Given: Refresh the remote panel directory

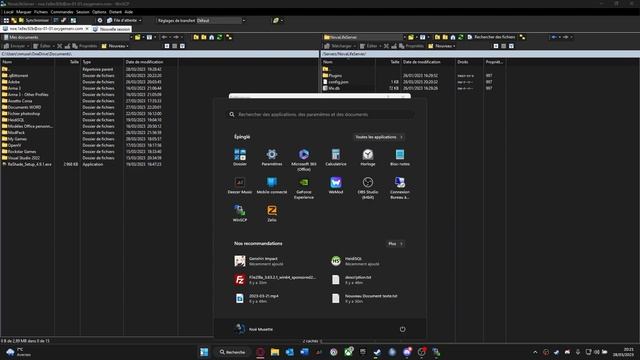Looking at the screenshot, I should [461, 37].
